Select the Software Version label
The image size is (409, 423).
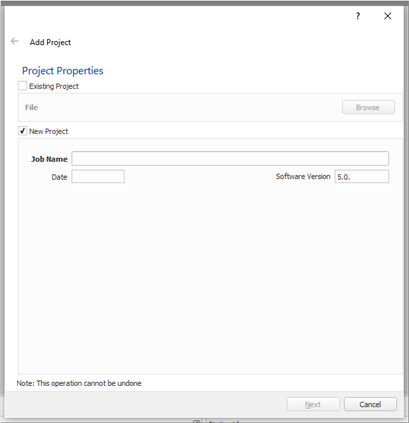tap(303, 176)
